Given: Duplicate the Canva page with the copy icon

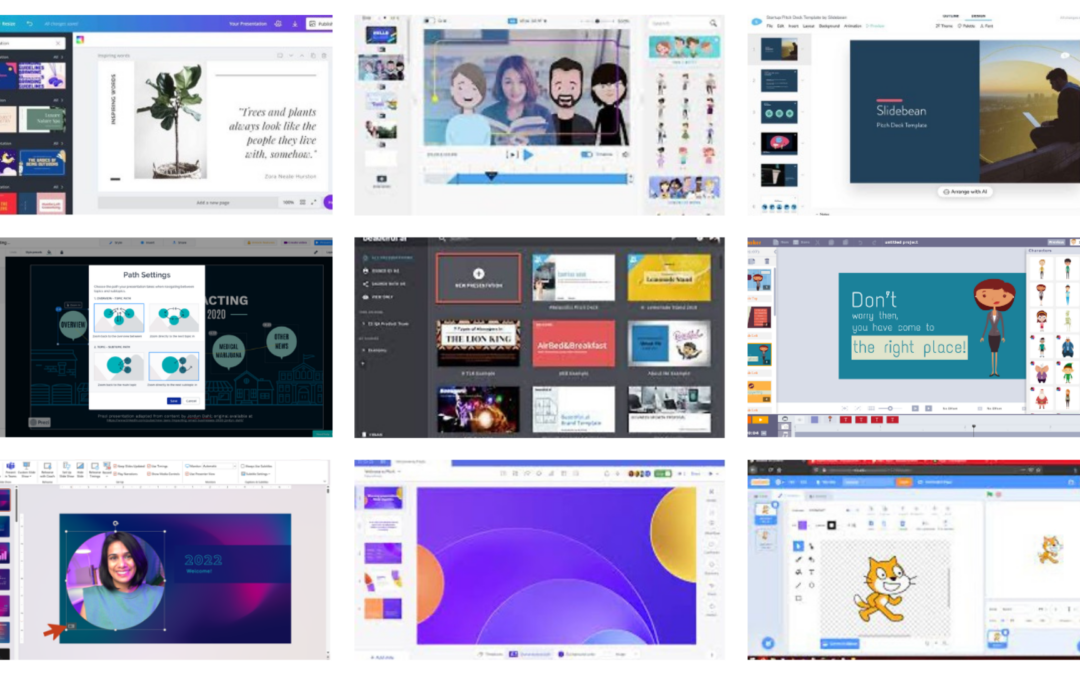Looking at the screenshot, I should click(x=313, y=55).
